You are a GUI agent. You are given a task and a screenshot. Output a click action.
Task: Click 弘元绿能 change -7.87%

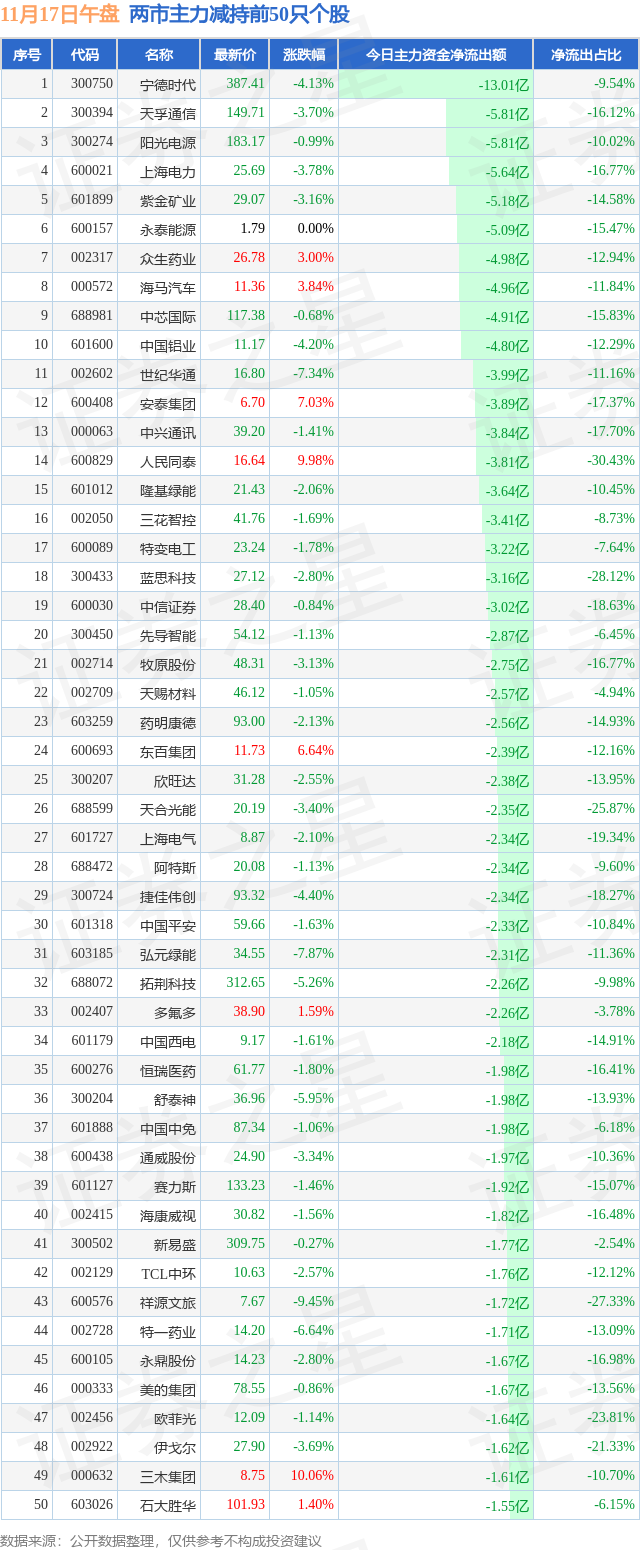(x=313, y=954)
